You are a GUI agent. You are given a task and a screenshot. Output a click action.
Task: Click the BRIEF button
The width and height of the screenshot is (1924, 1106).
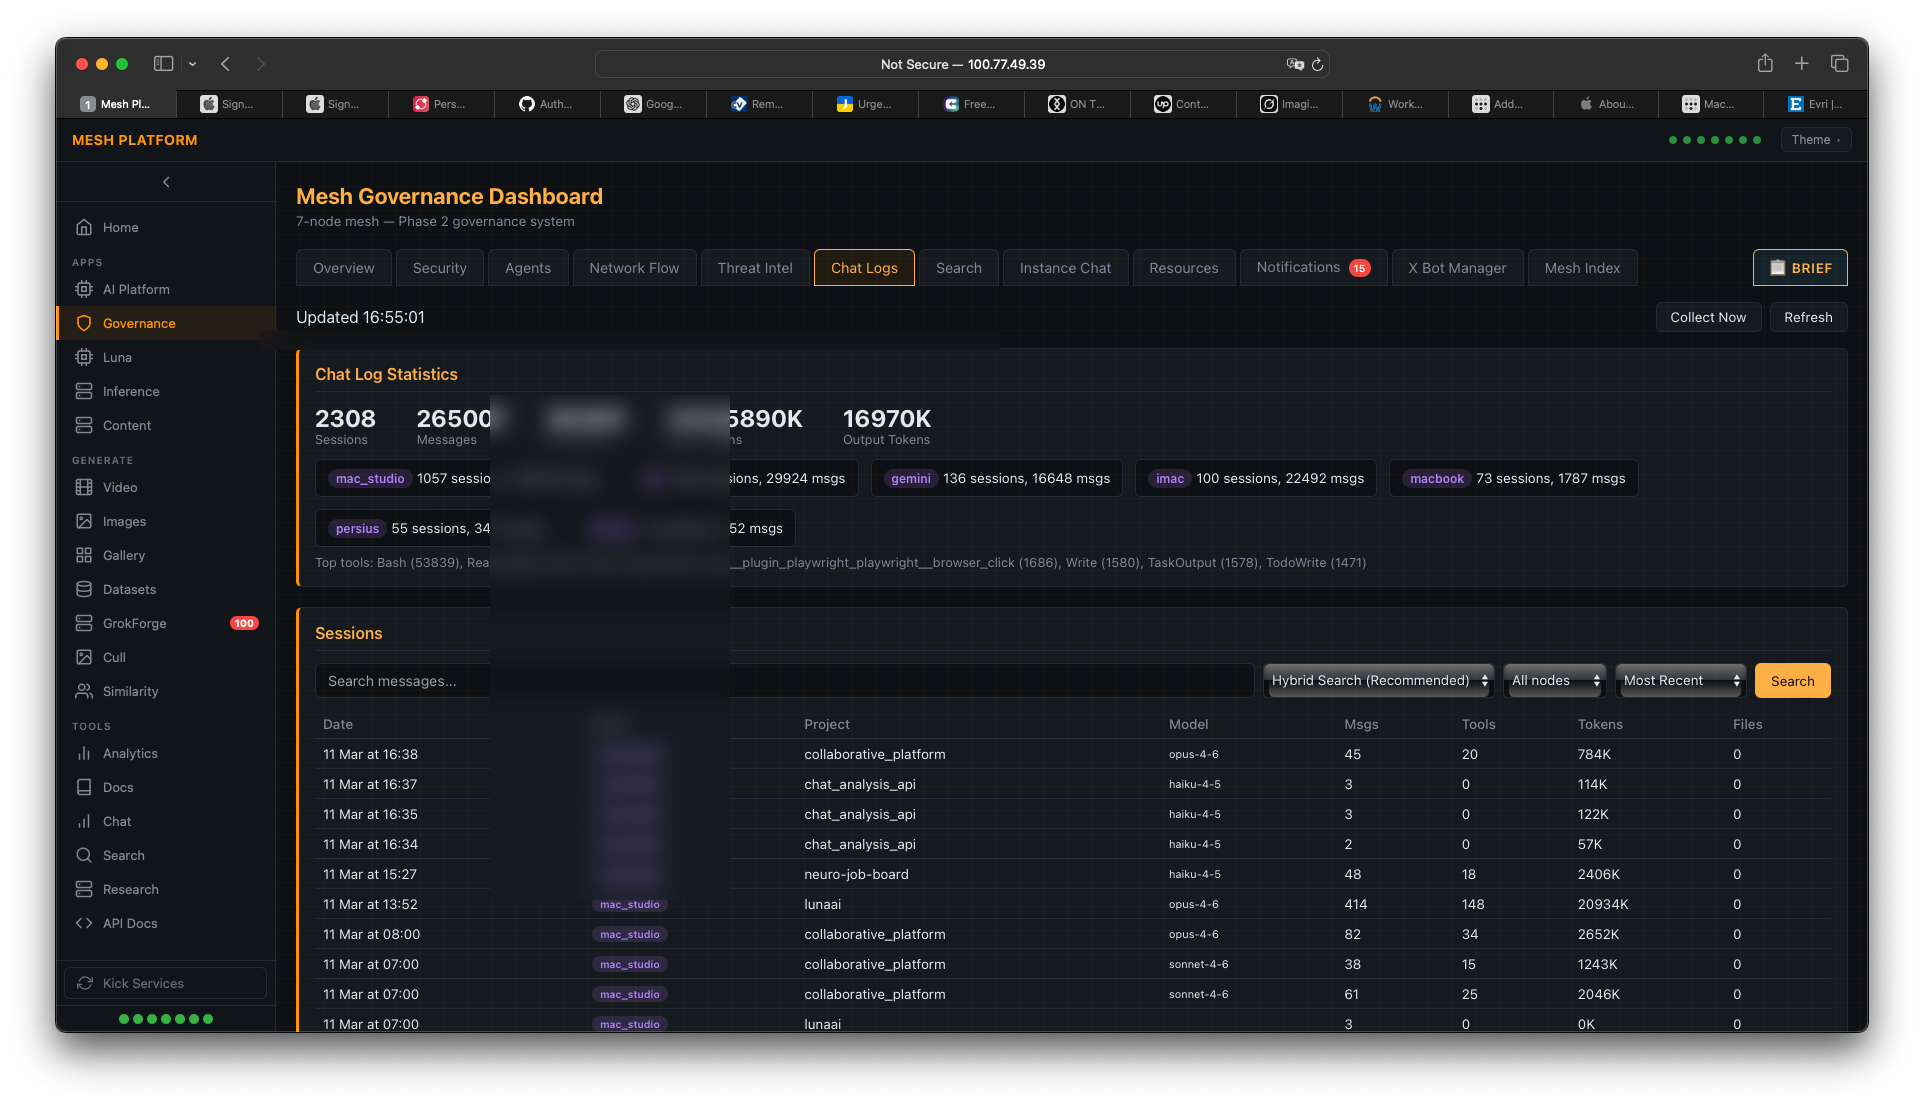pos(1800,267)
